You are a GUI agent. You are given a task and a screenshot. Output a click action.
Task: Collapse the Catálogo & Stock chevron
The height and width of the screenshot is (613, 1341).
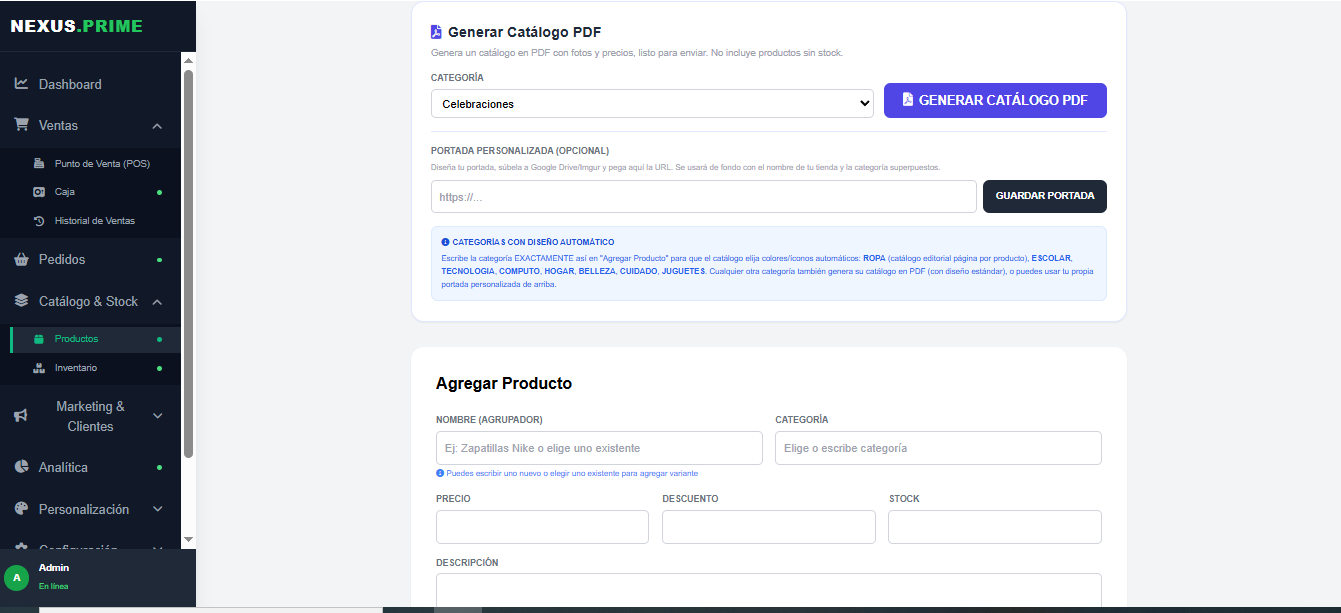[157, 302]
